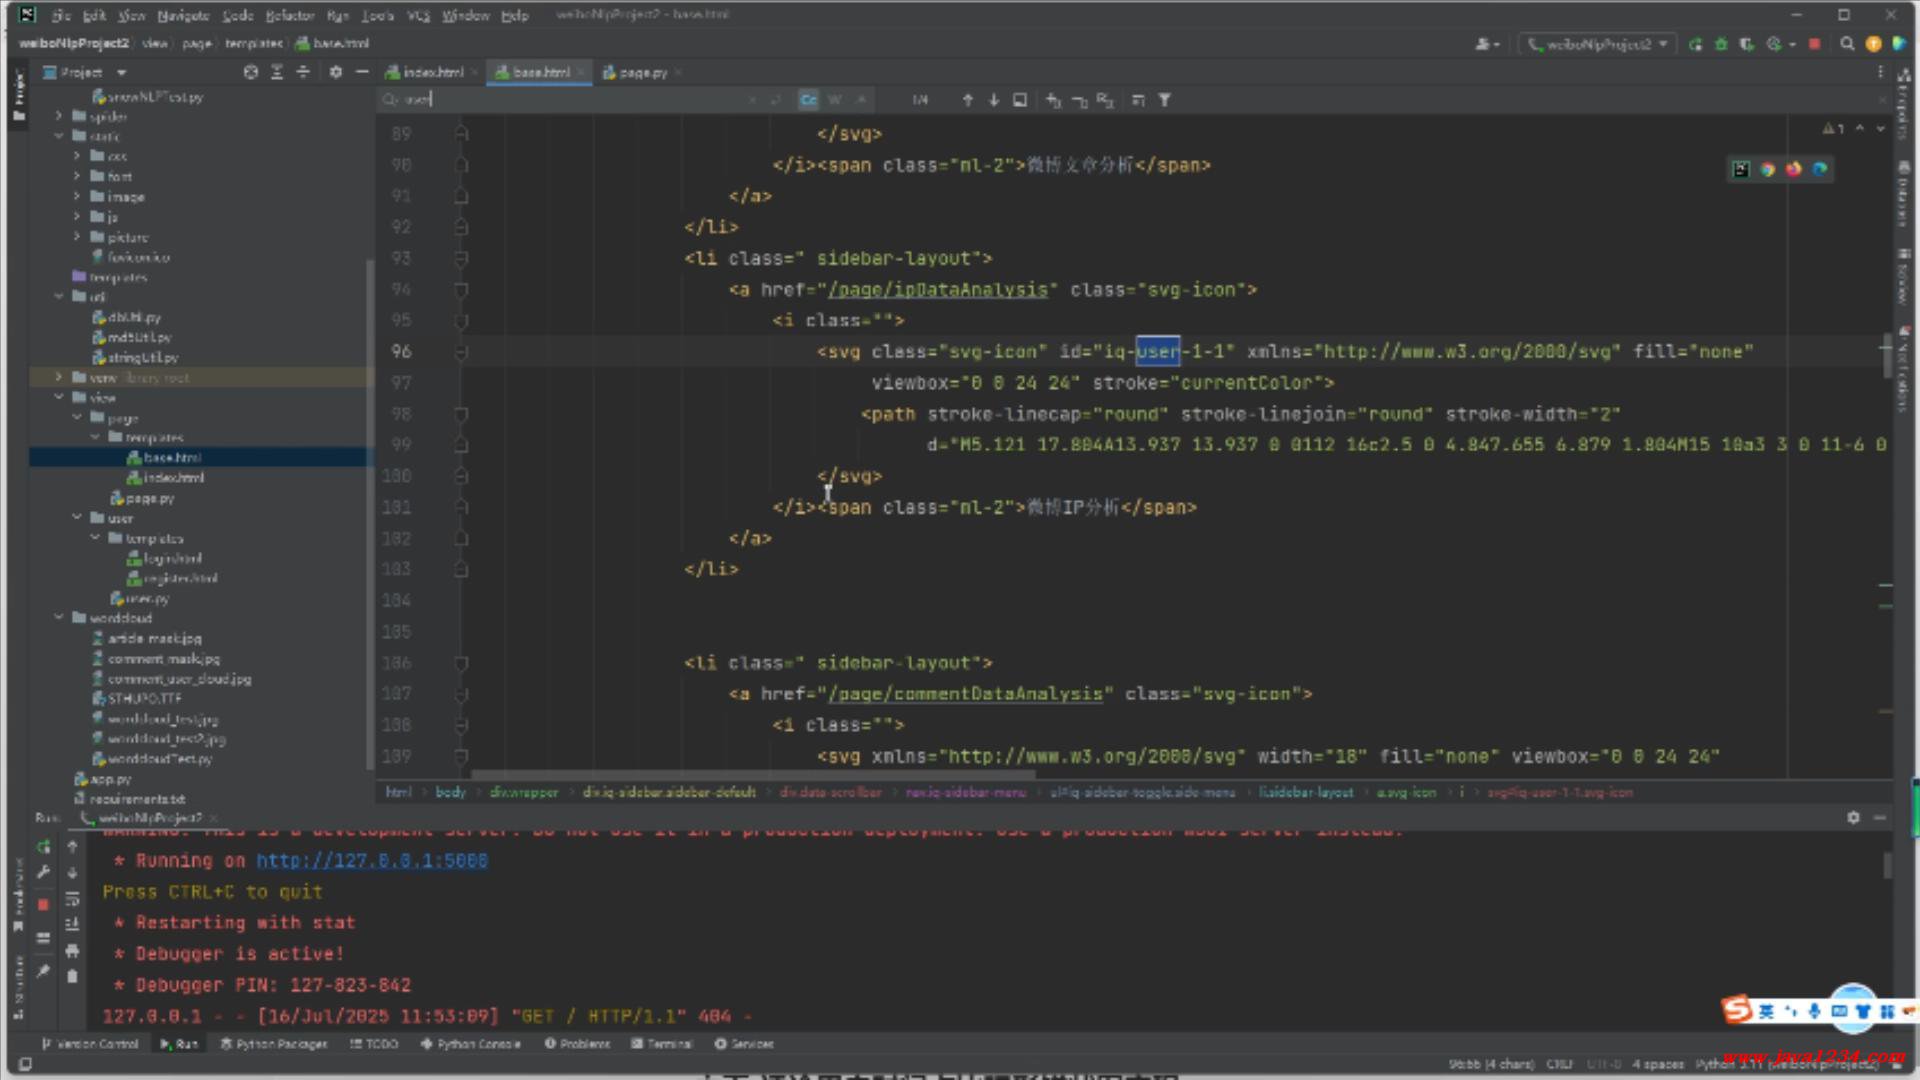This screenshot has height=1080, width=1920.
Task: Open weiboNlpProject2 run configuration dropdown
Action: pos(1597,44)
